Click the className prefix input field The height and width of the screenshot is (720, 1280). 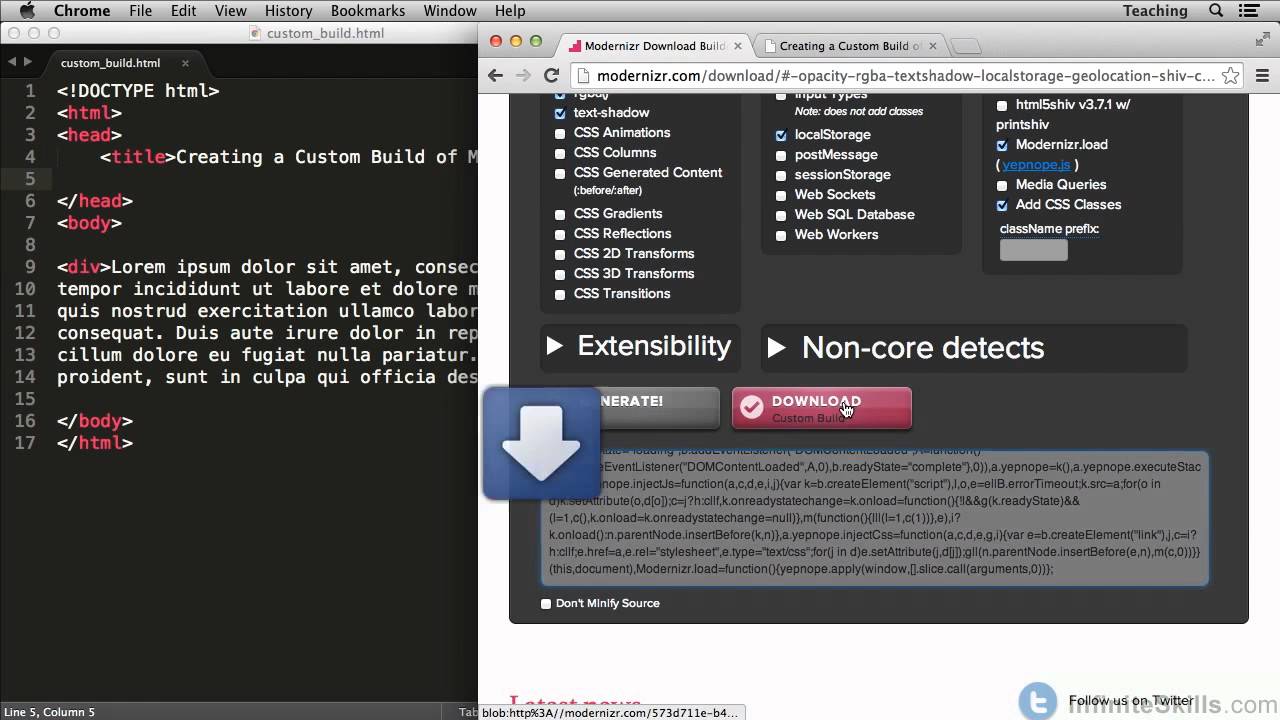click(x=1034, y=250)
